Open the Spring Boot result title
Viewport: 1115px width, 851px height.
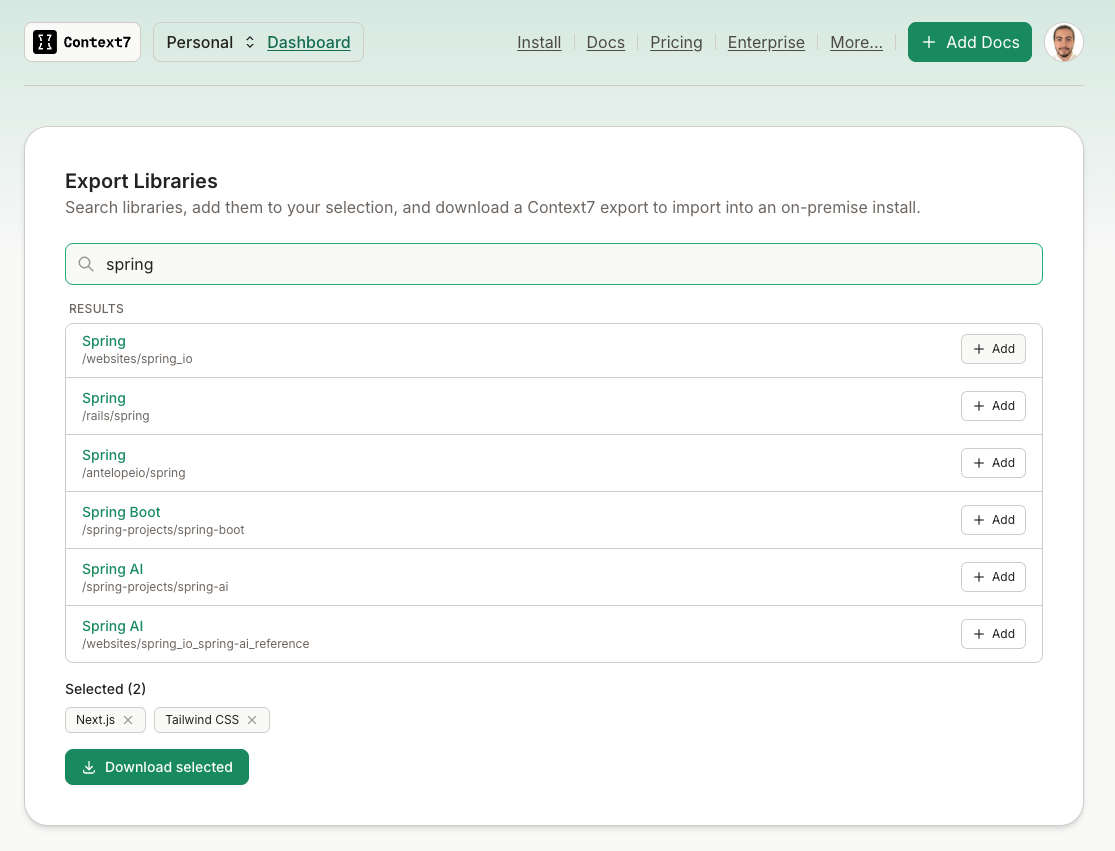point(121,512)
